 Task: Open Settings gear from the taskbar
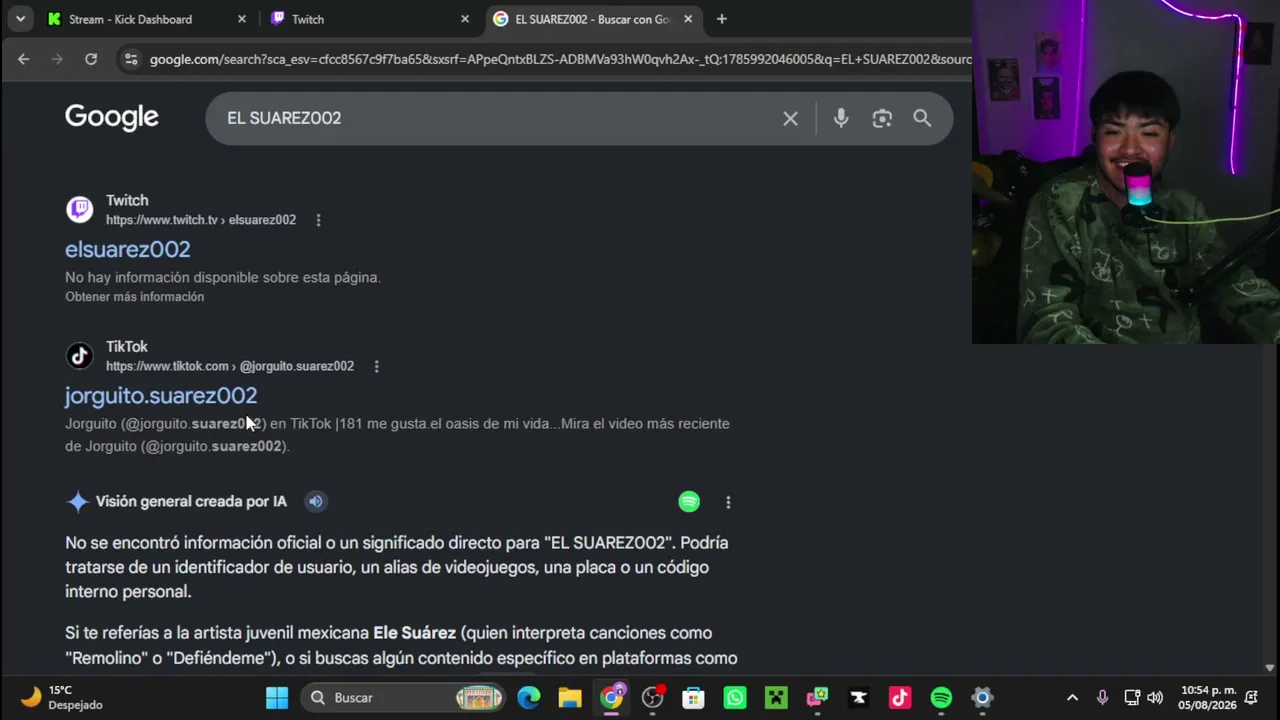(x=982, y=698)
